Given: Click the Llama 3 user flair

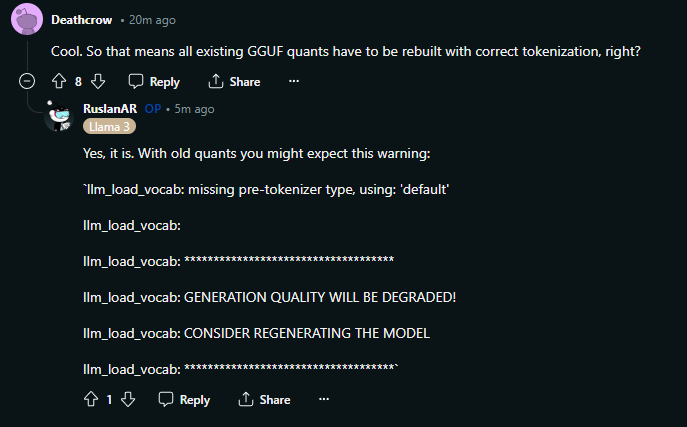Looking at the screenshot, I should tap(110, 127).
